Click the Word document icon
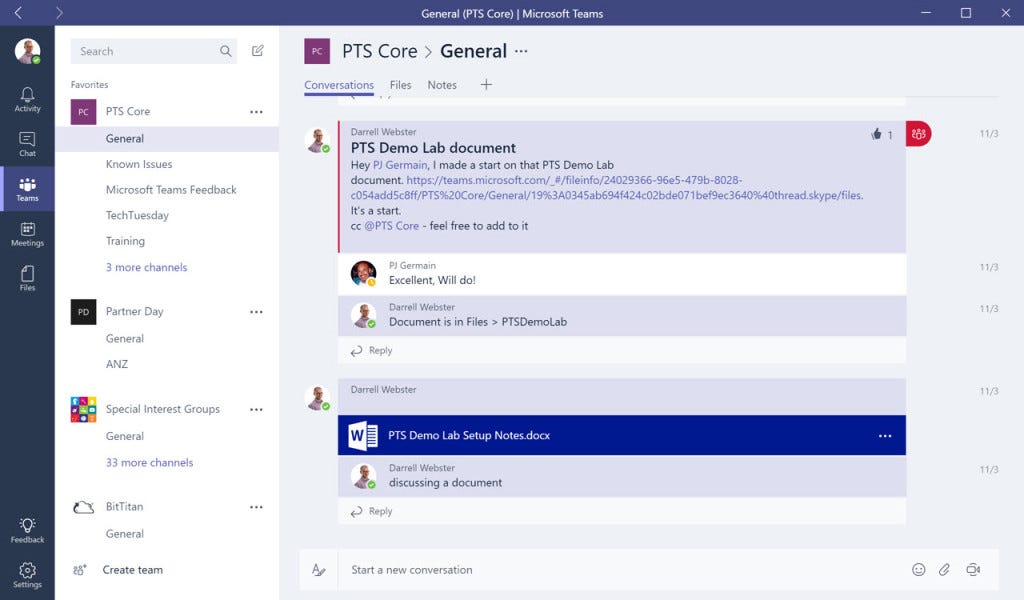This screenshot has width=1024, height=600. click(363, 435)
